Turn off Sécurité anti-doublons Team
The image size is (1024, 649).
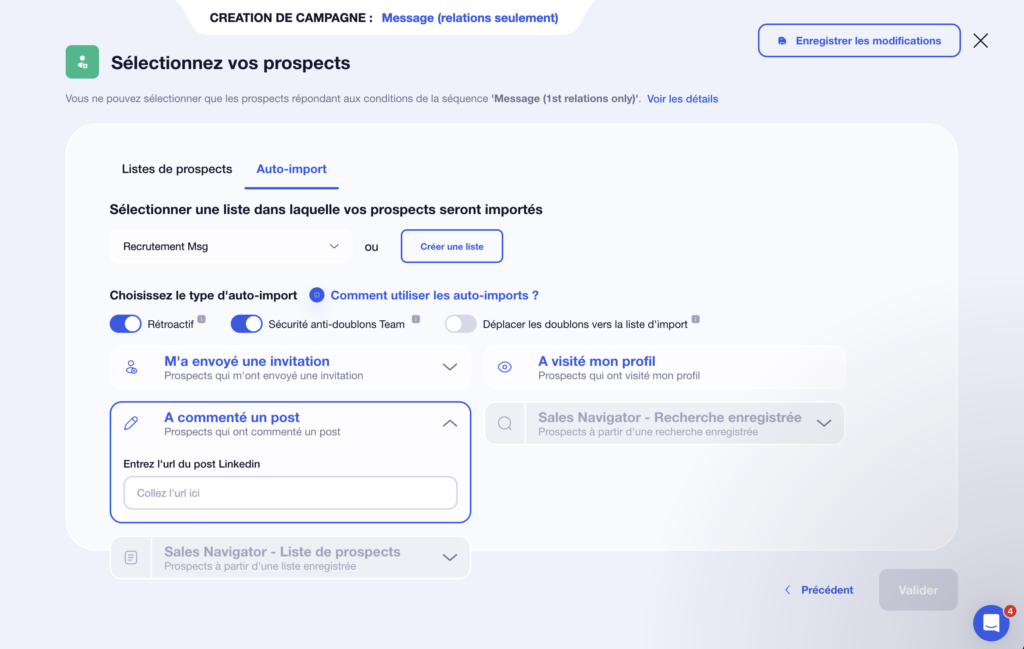coord(246,323)
